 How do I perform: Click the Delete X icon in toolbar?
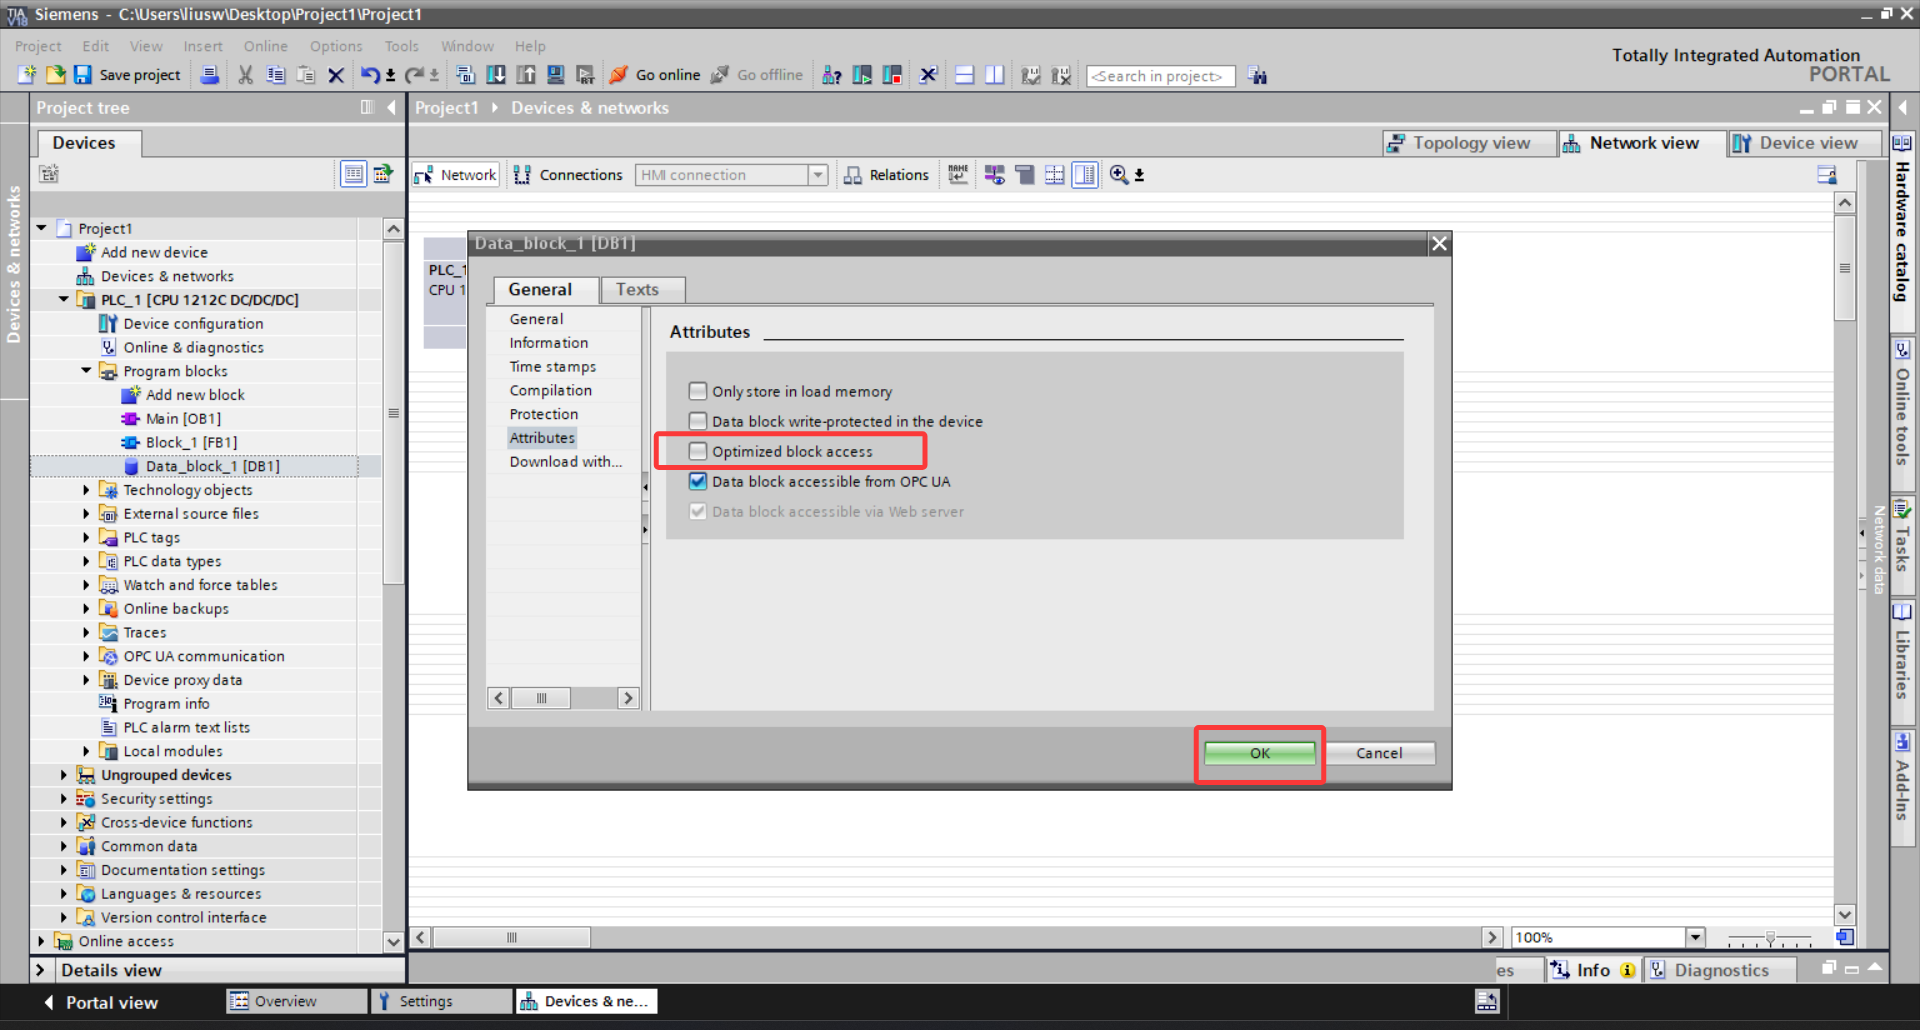pyautogui.click(x=336, y=75)
